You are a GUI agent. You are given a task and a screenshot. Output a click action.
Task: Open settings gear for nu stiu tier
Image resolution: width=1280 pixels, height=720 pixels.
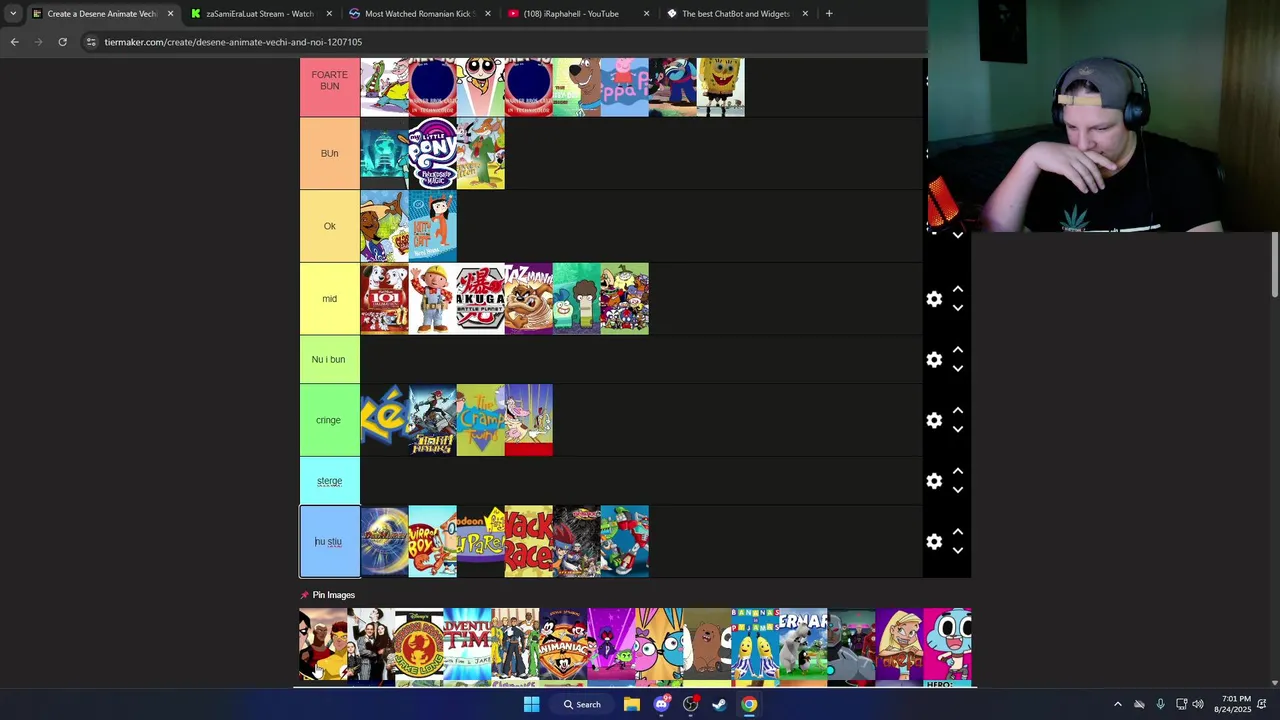tap(934, 542)
